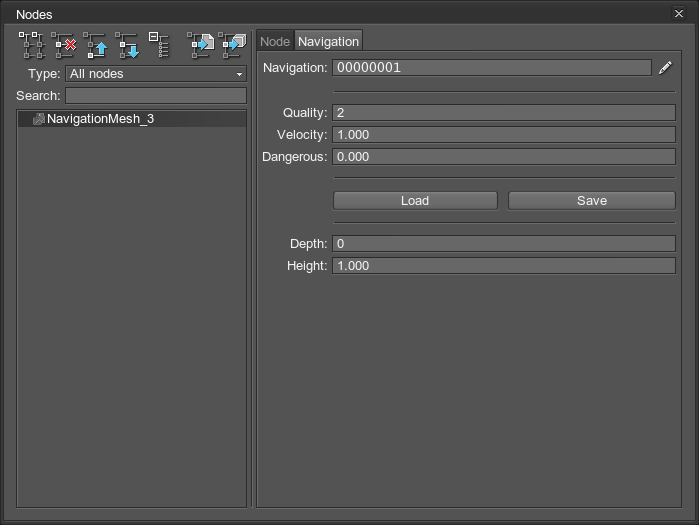Viewport: 699px width, 525px height.
Task: Move node down with the down-arrow icon
Action: click(127, 45)
